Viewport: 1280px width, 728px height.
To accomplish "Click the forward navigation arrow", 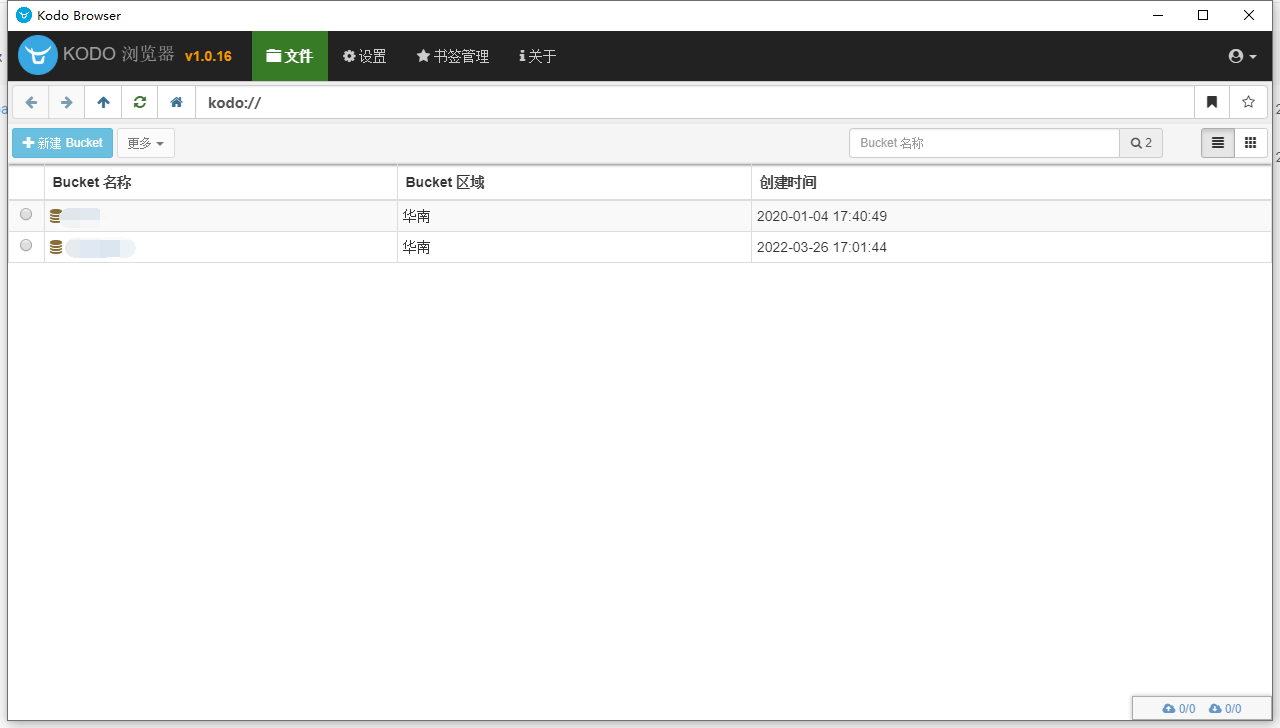I will [67, 102].
